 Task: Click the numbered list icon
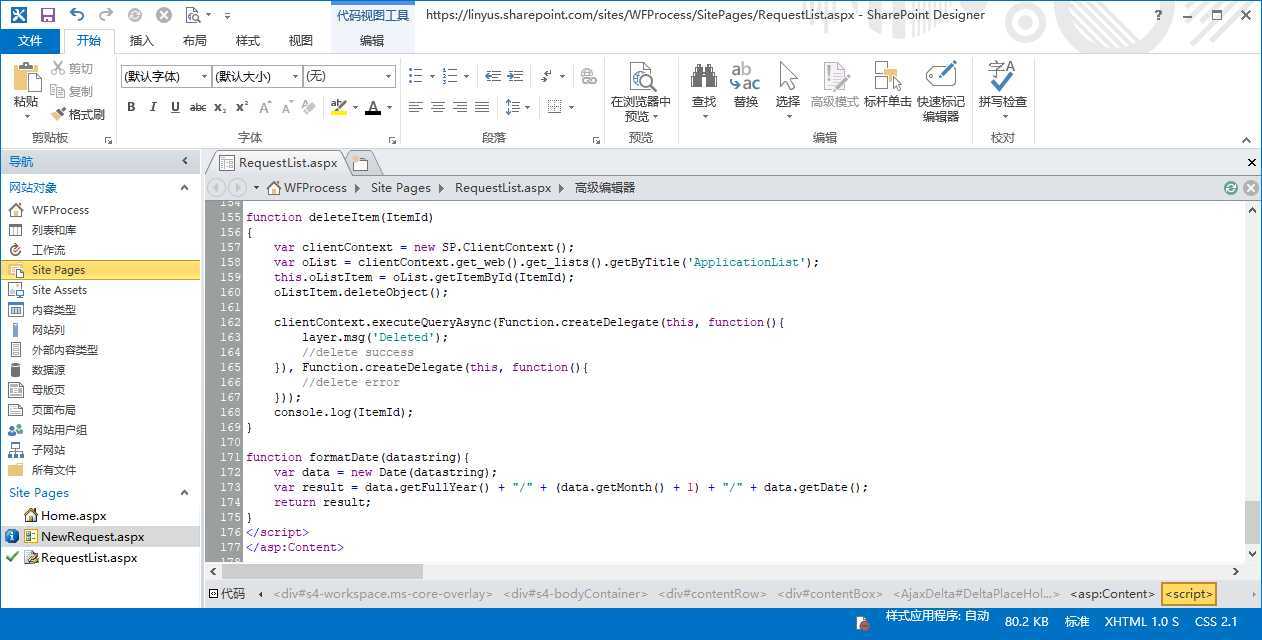(x=450, y=76)
